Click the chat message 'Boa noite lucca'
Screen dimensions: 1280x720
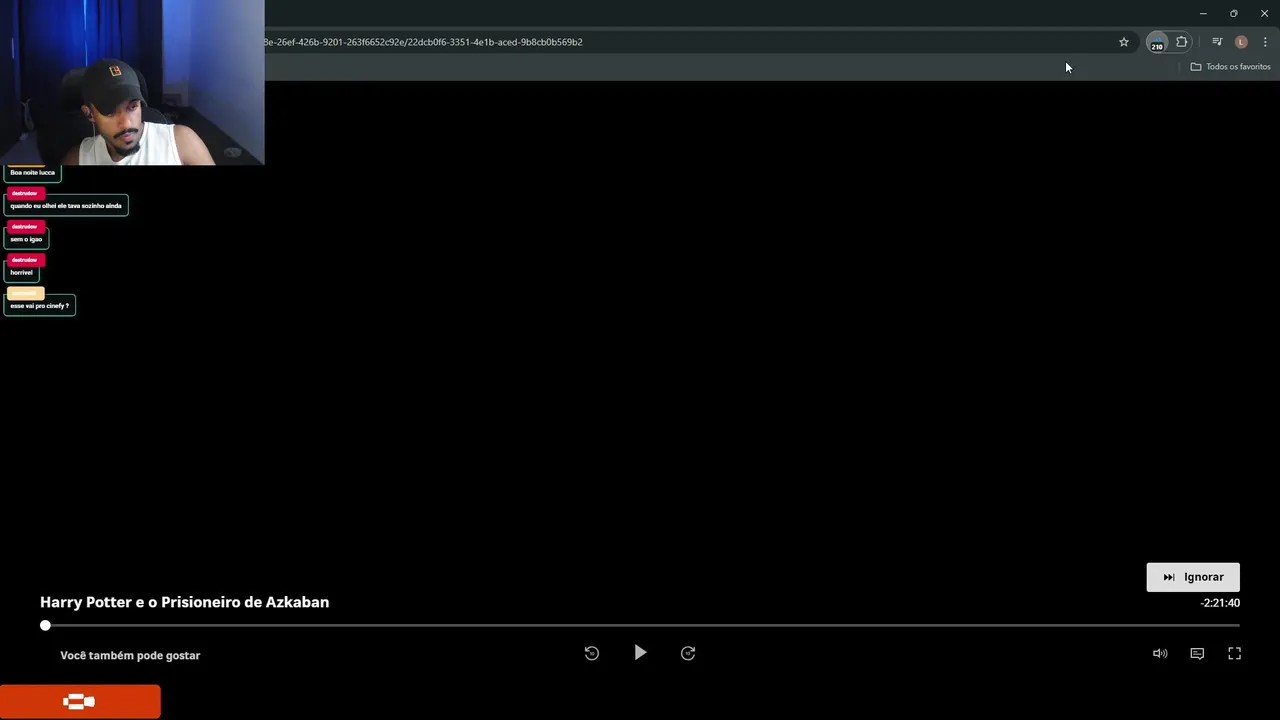click(x=33, y=172)
